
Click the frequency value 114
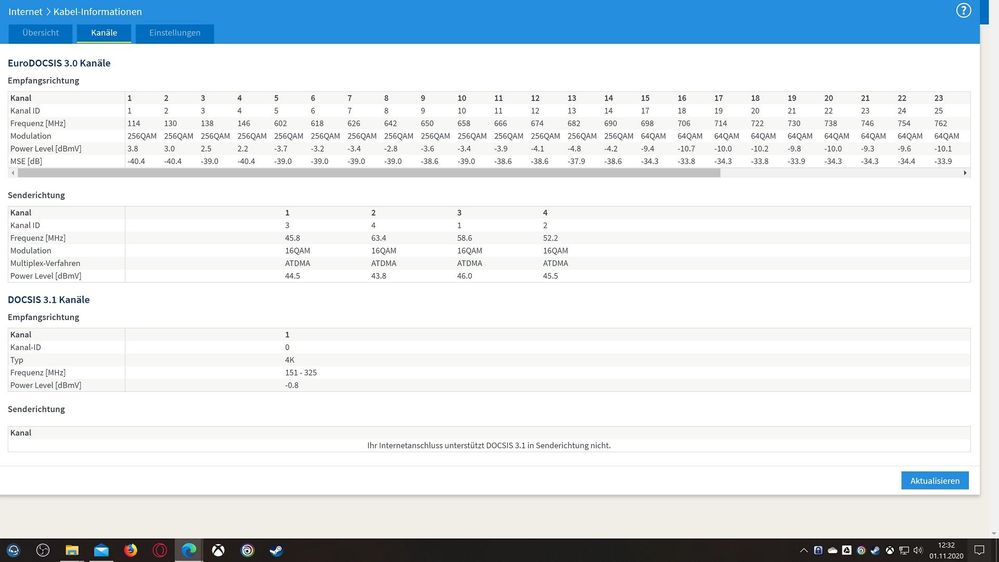[134, 124]
